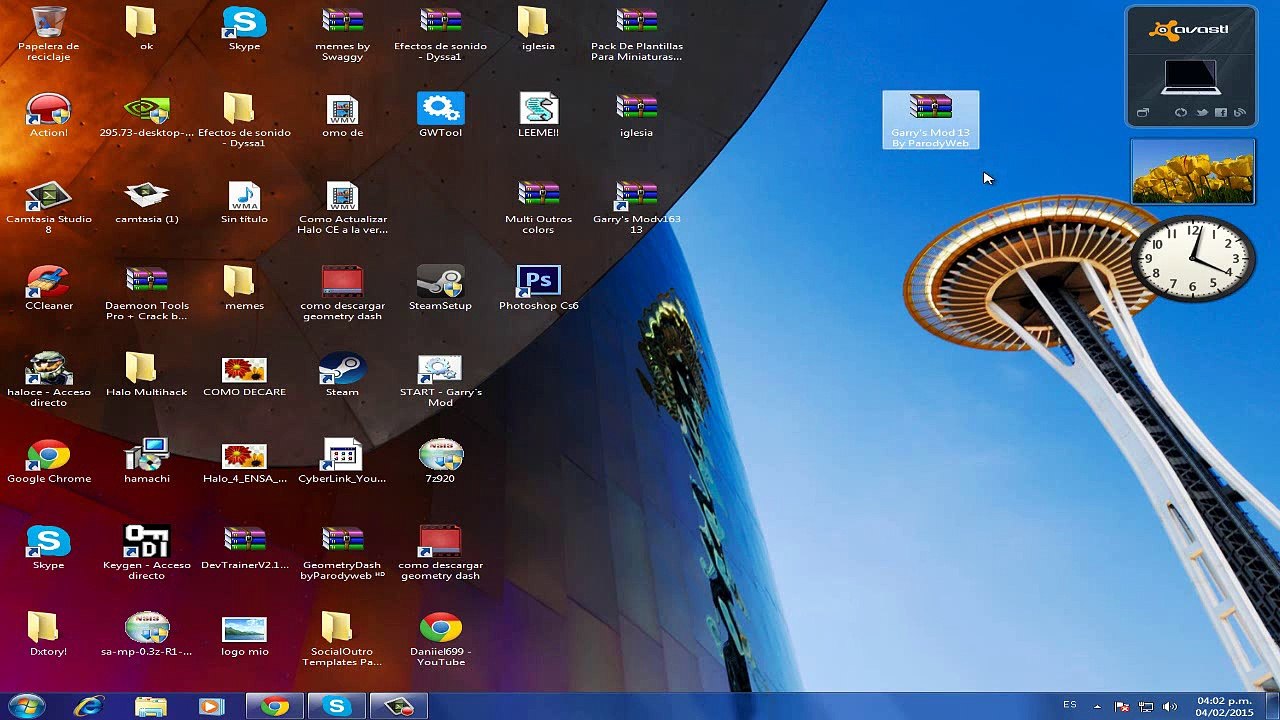Select the 'Halo_4_ENSA_...' image file
Viewport: 1280px width, 720px height.
click(x=244, y=461)
